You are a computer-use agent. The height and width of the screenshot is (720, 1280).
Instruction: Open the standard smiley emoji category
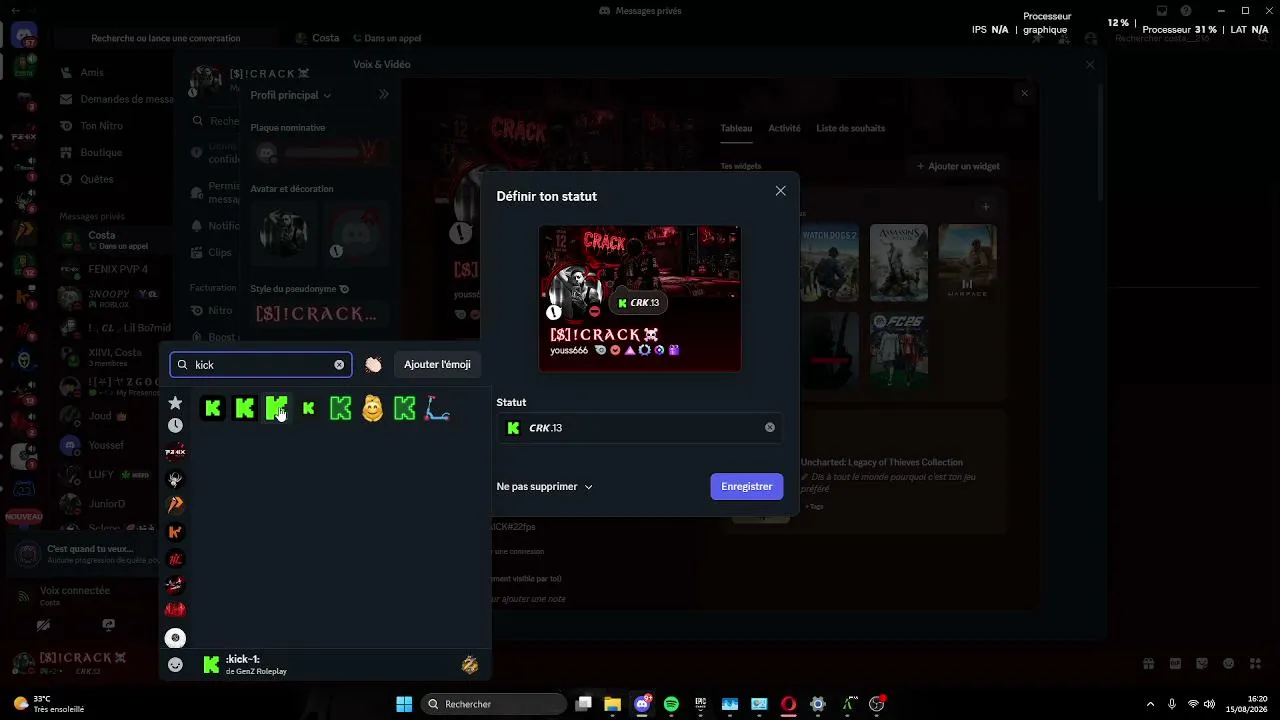pyautogui.click(x=175, y=665)
